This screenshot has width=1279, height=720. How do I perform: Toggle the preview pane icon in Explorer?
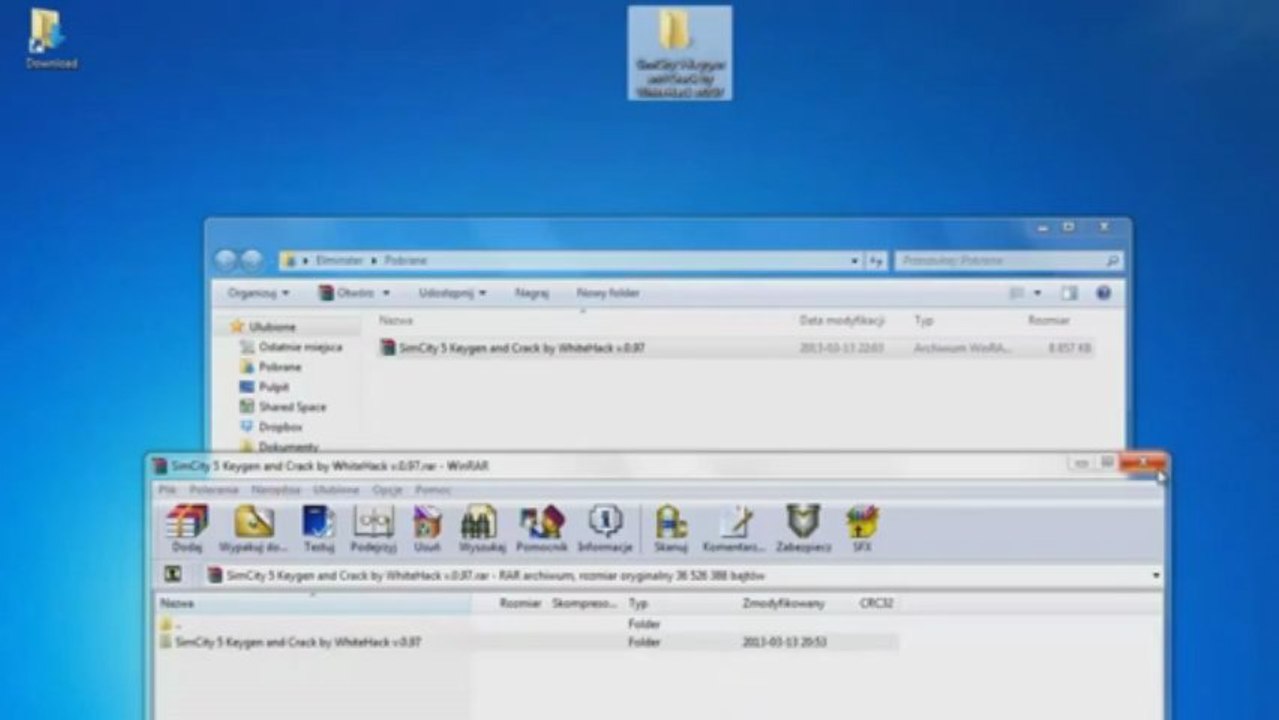(x=1069, y=293)
